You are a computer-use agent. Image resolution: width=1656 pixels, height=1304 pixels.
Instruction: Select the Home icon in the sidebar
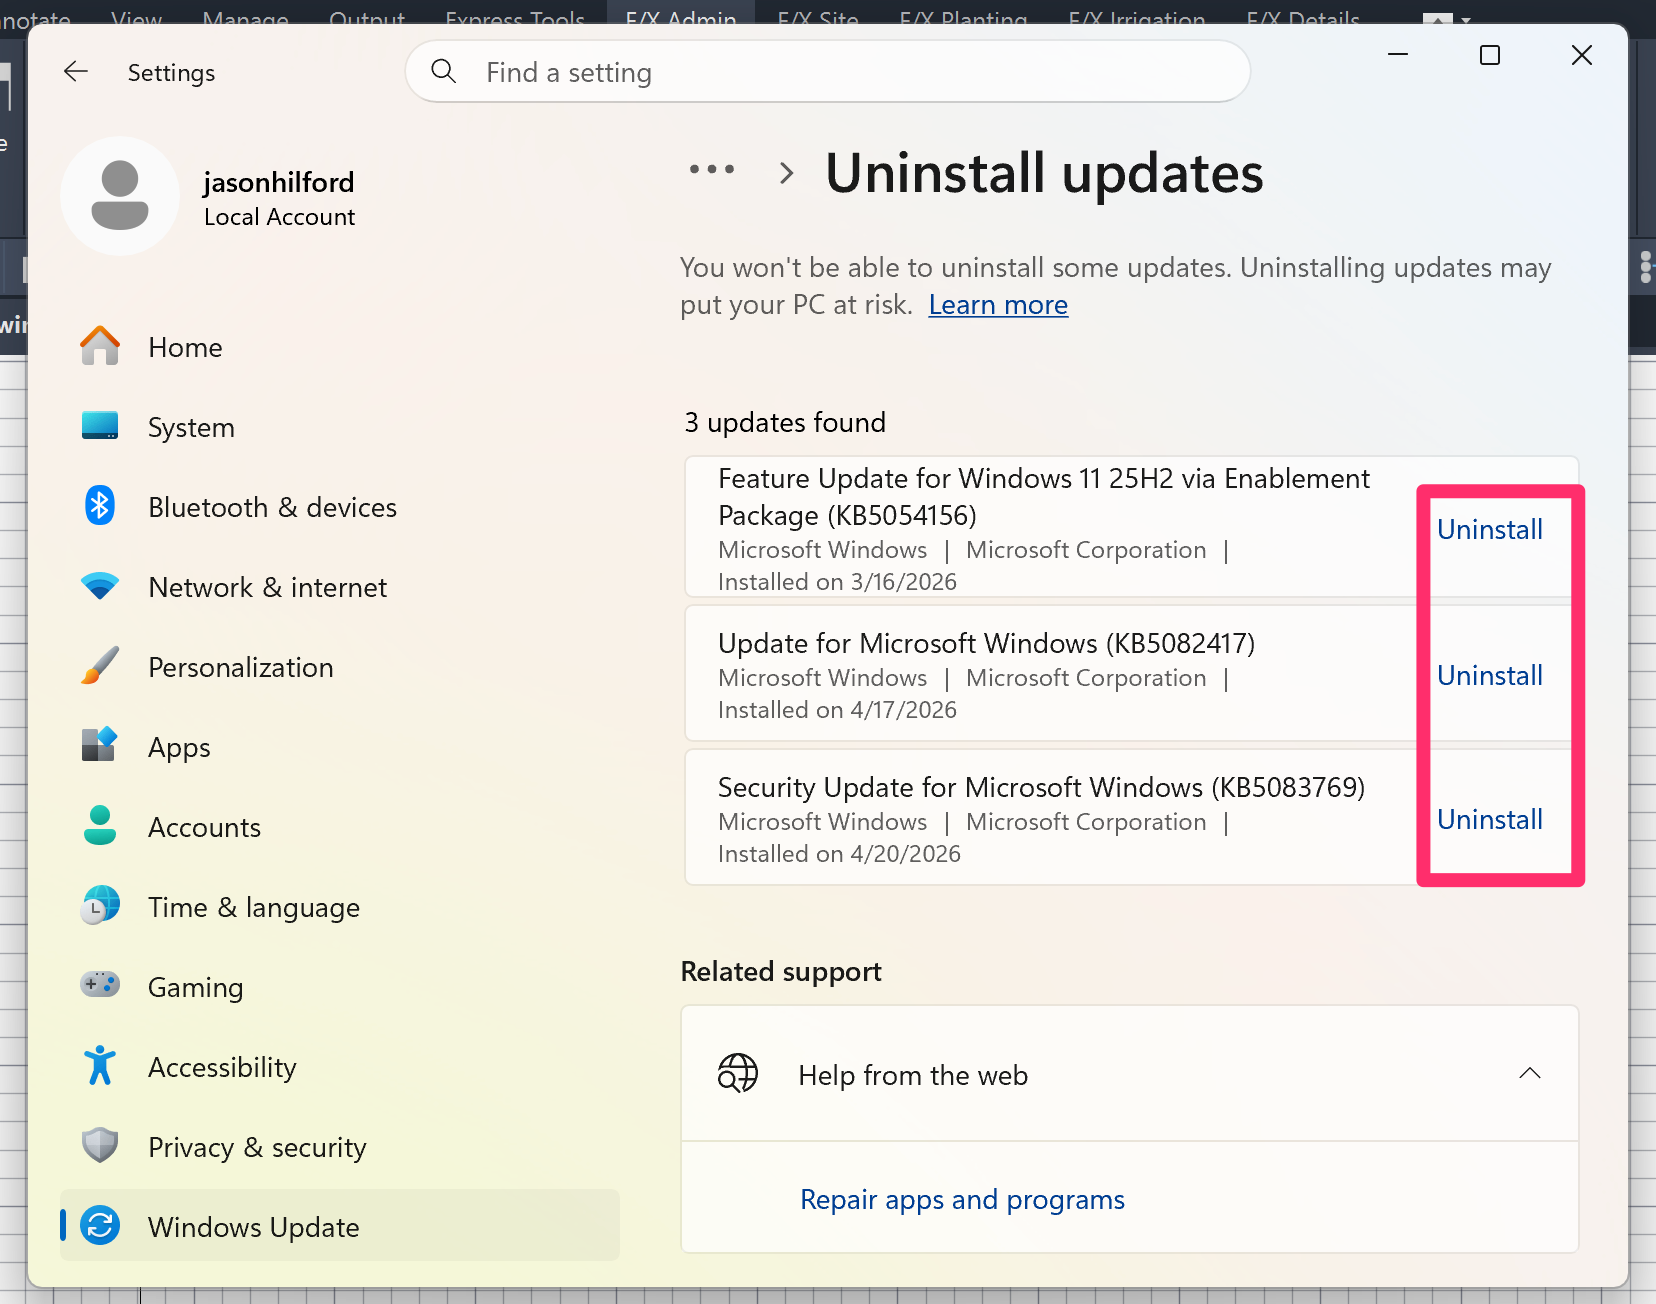coord(99,346)
